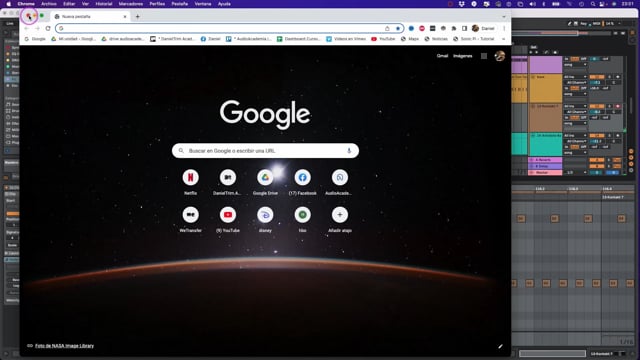Open the WeTransfer shortcut

(191, 215)
